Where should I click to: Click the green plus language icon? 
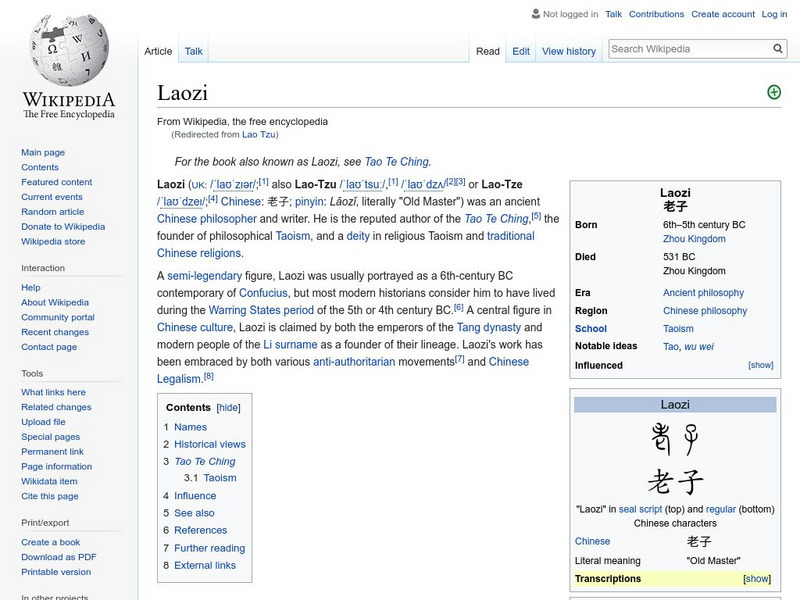coord(771,91)
